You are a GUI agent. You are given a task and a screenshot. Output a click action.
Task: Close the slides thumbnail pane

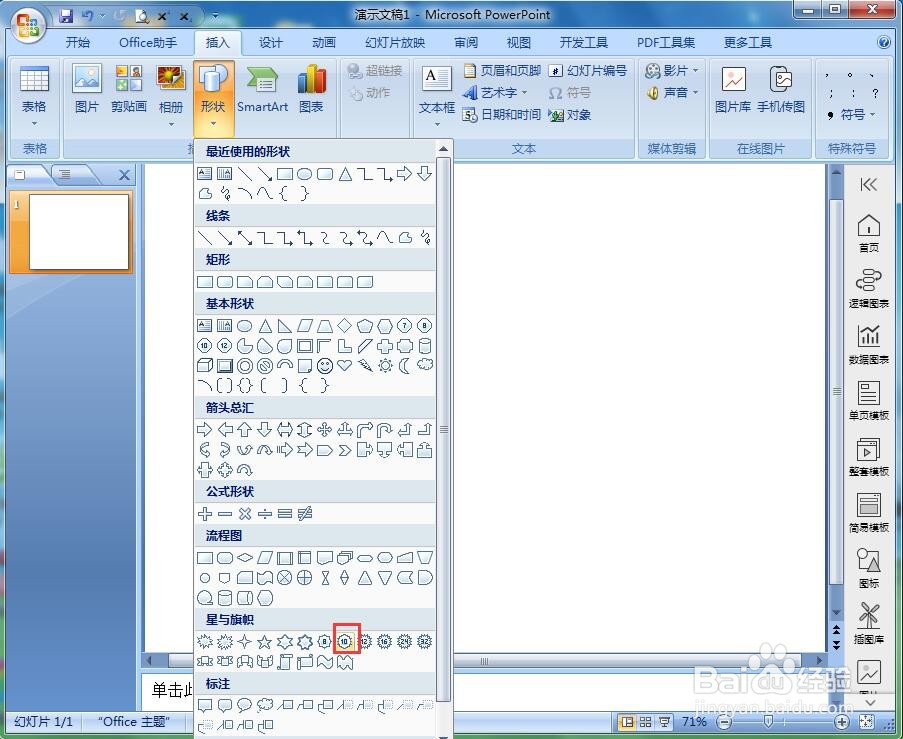coord(124,175)
